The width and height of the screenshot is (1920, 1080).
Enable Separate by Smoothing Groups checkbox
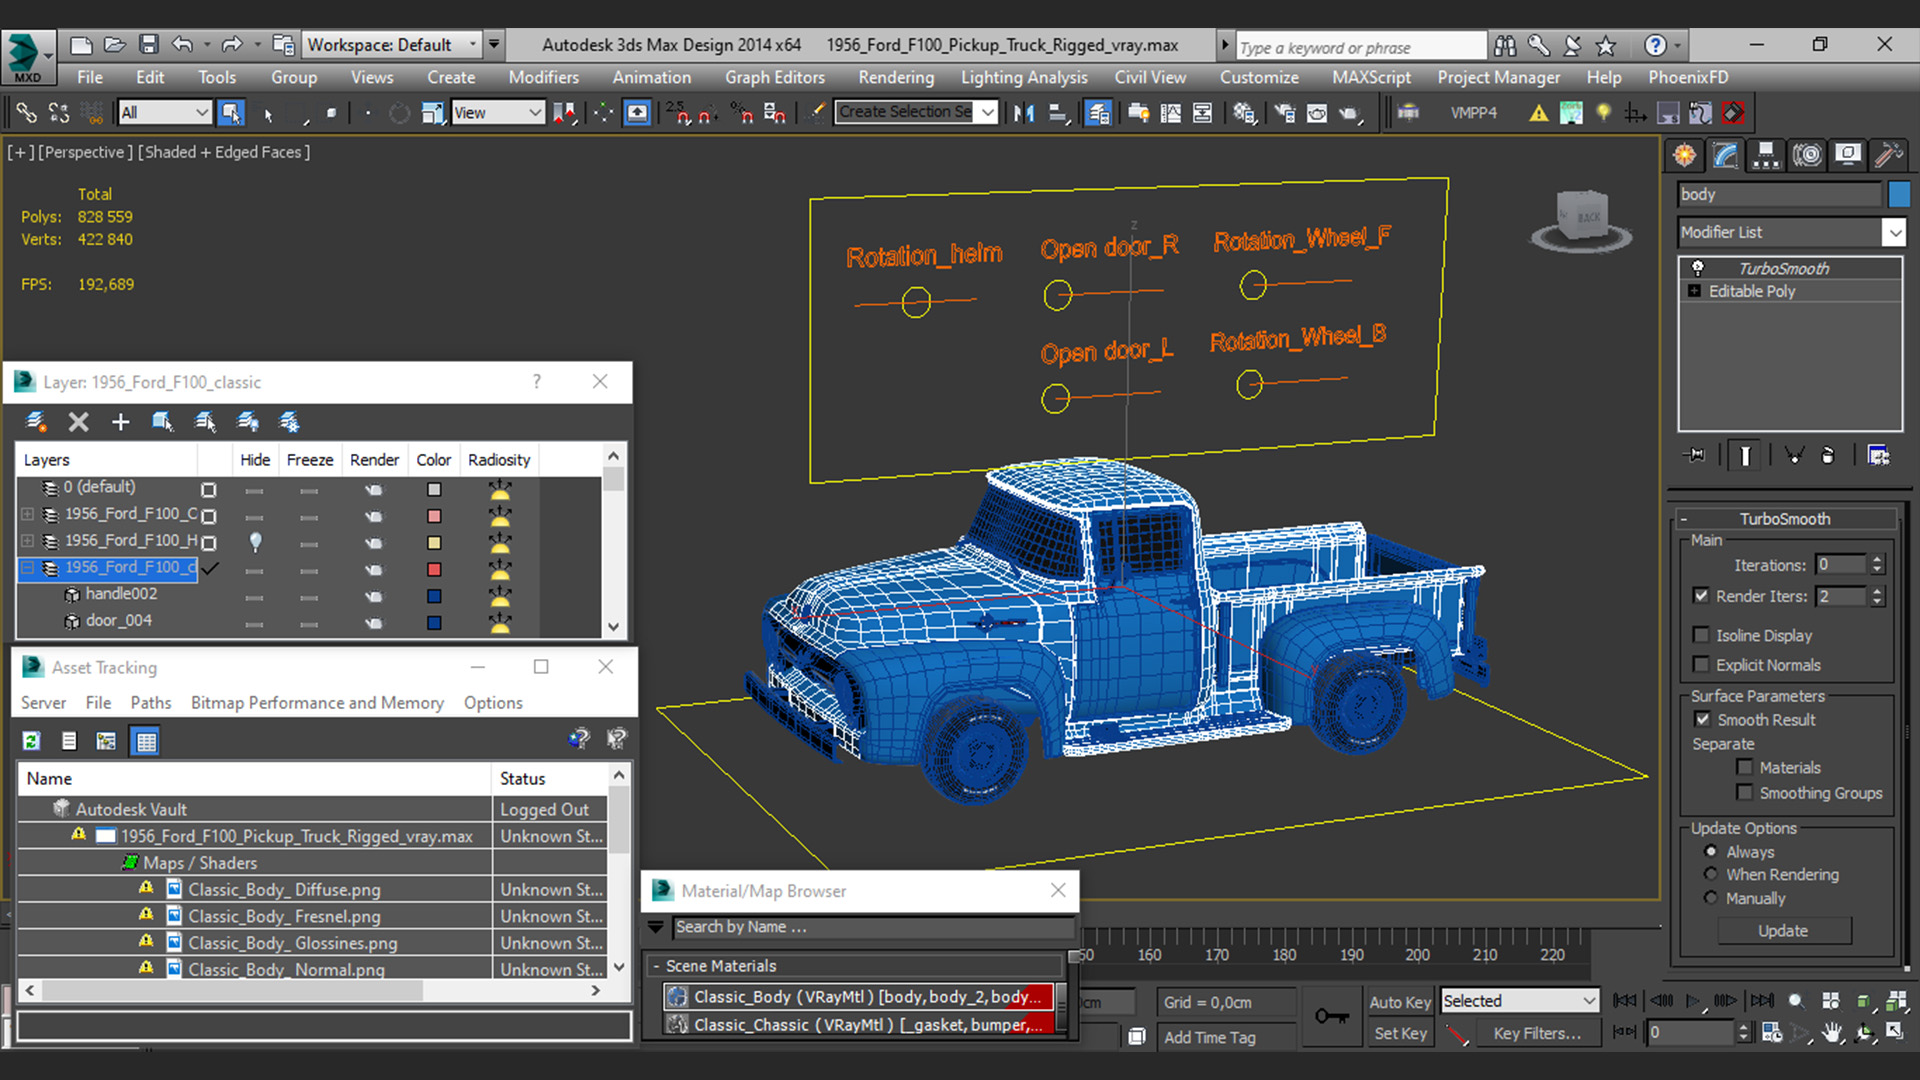pyautogui.click(x=1745, y=793)
